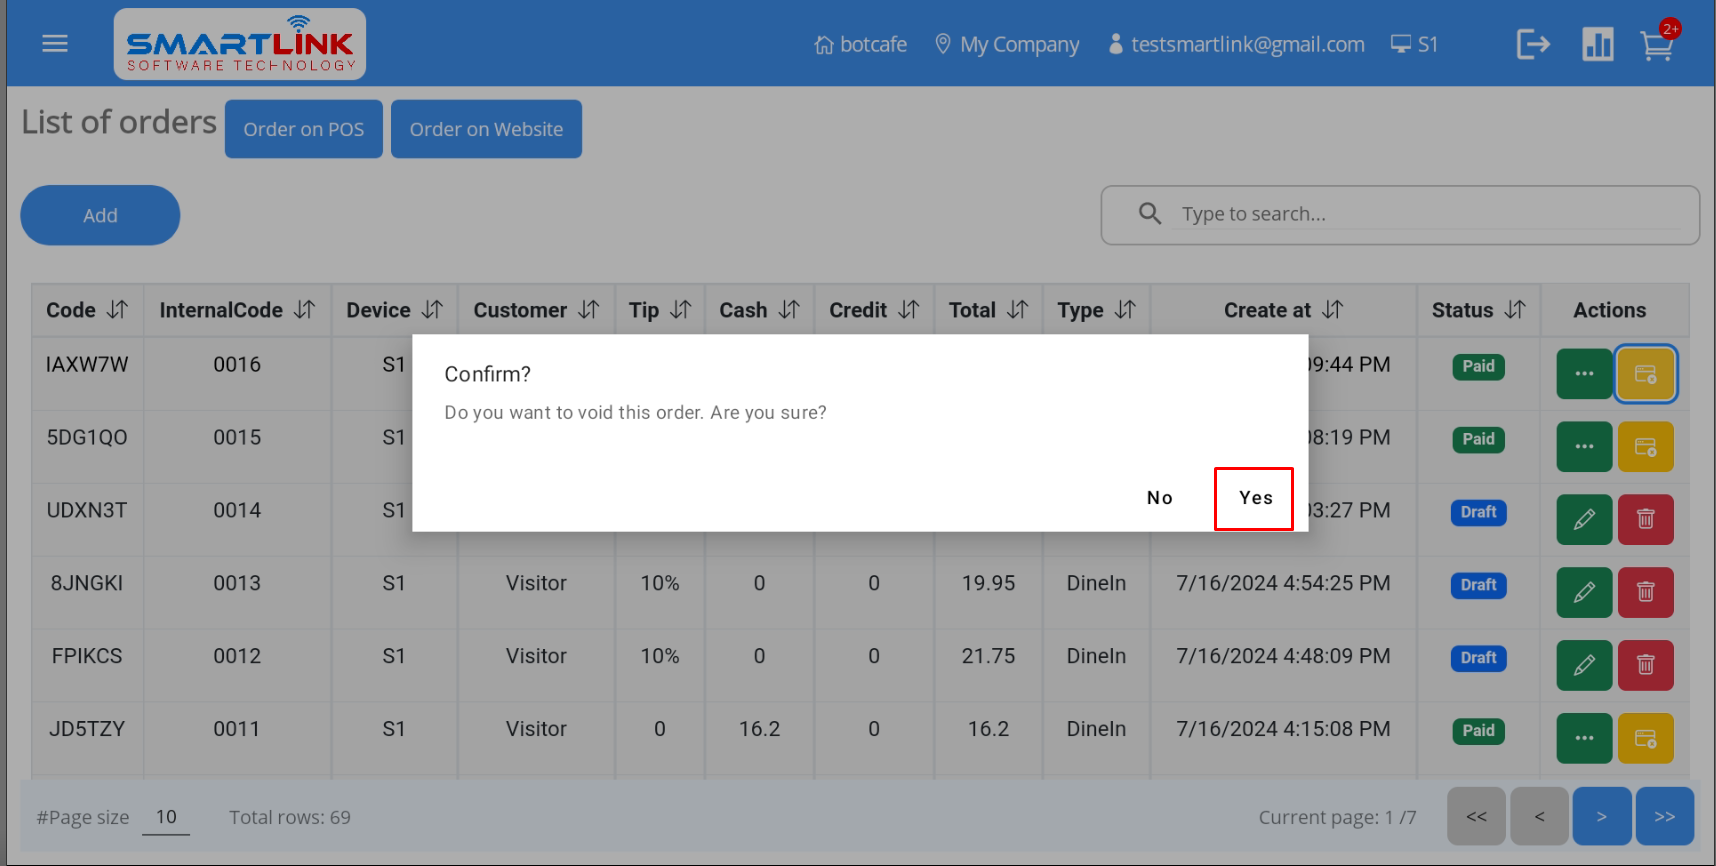This screenshot has width=1716, height=866.
Task: Click edit pencil for order 0013
Action: (x=1584, y=593)
